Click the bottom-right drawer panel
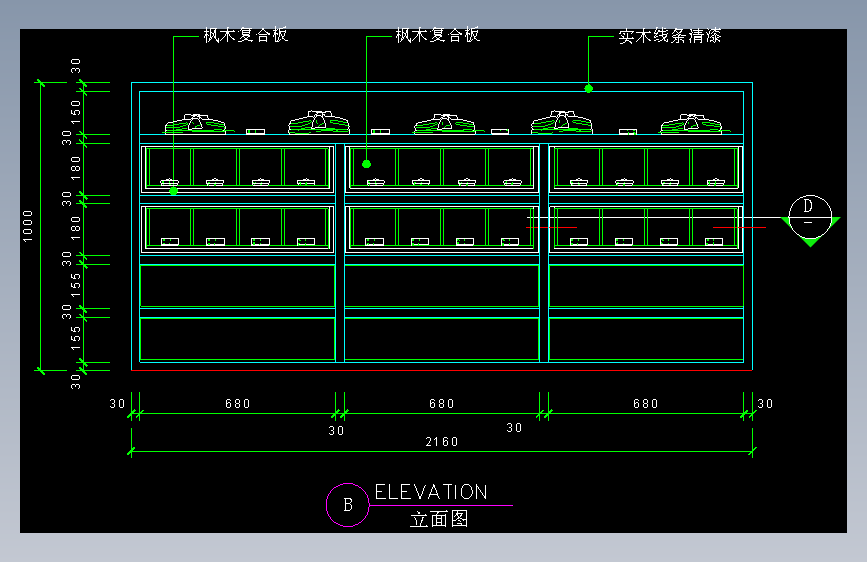Image resolution: width=867 pixels, height=562 pixels. click(x=646, y=339)
